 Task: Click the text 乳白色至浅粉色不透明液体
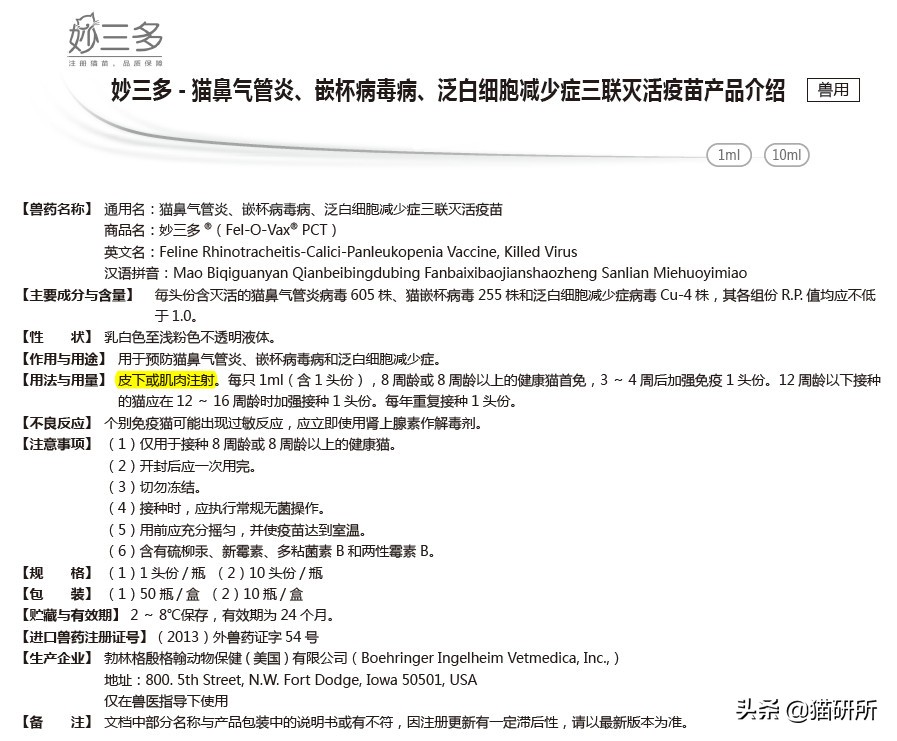click(x=189, y=338)
